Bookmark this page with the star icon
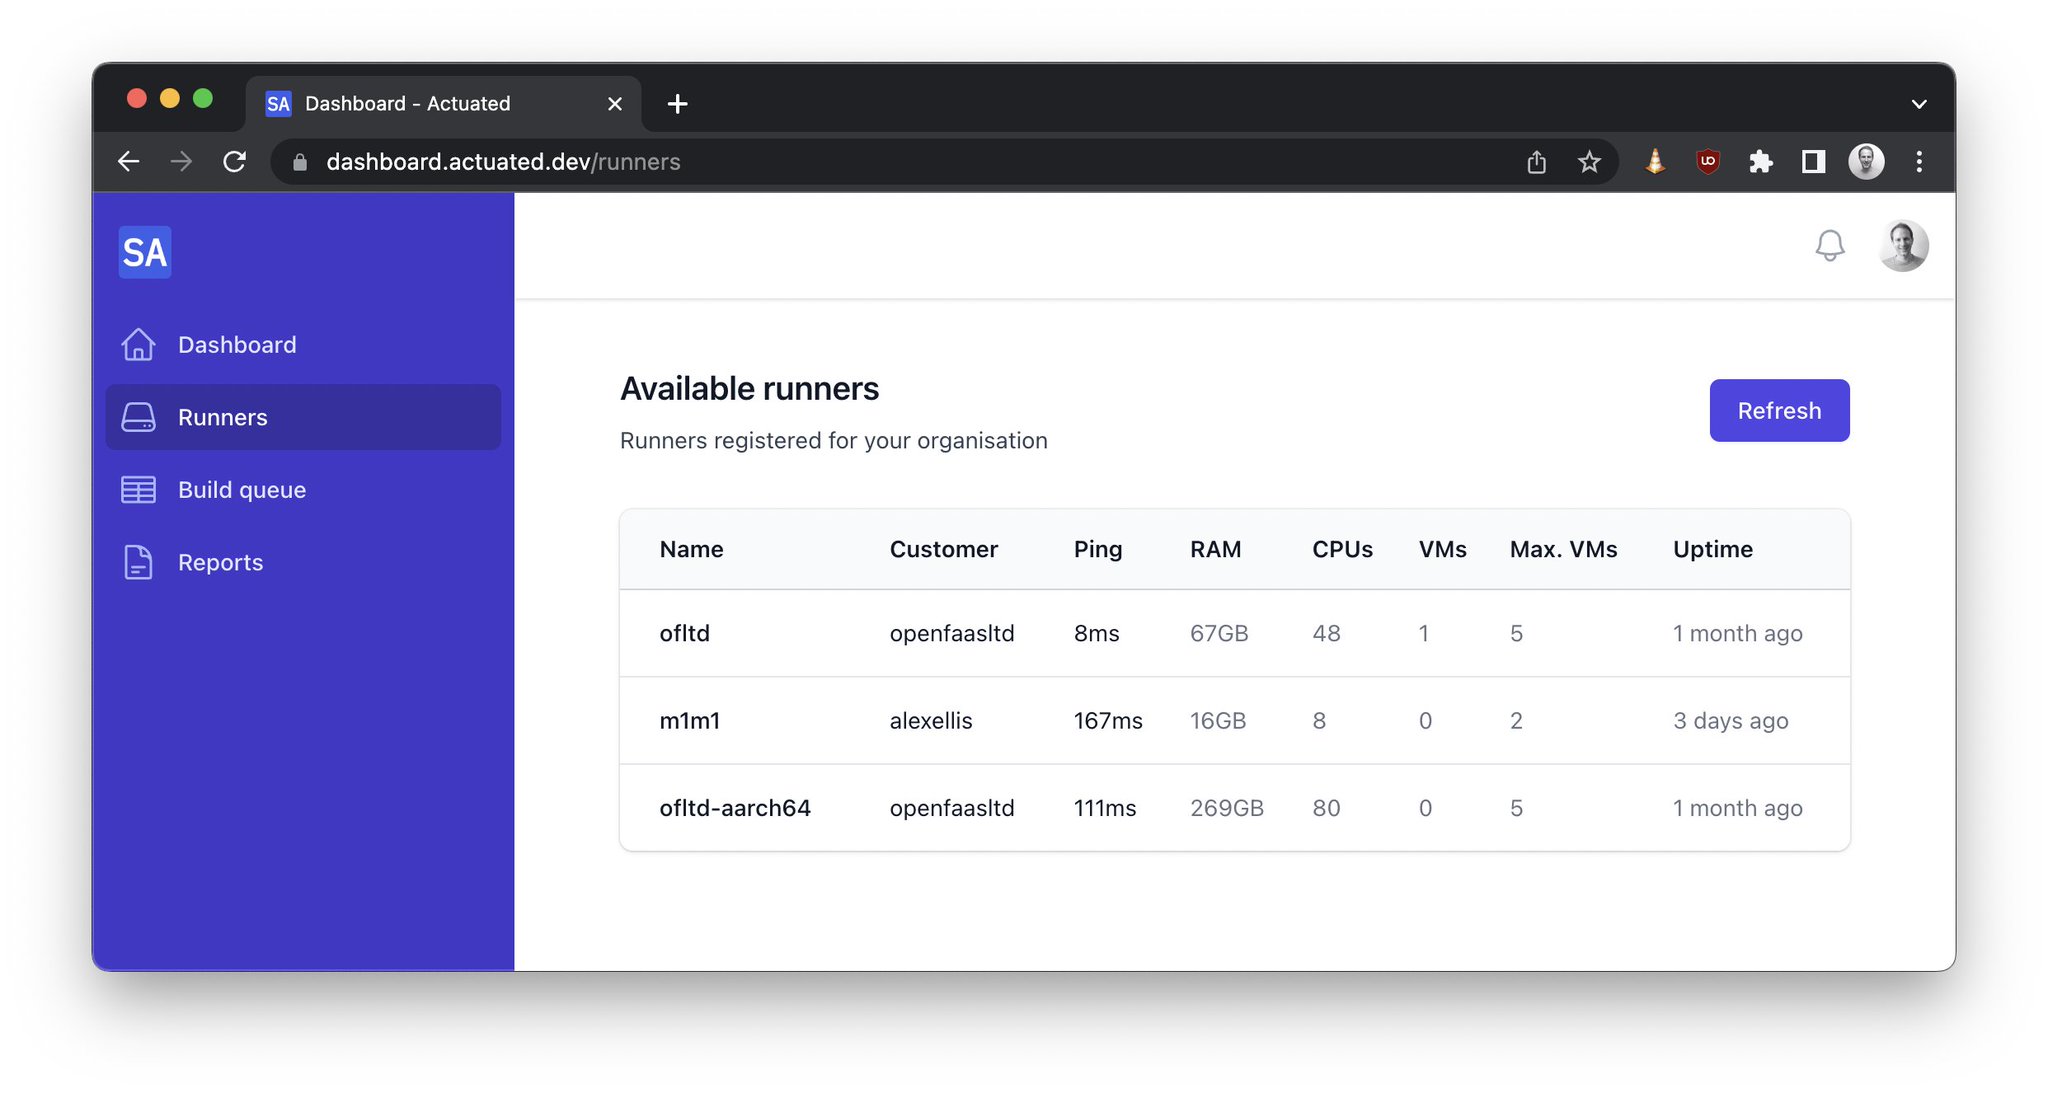 1589,161
